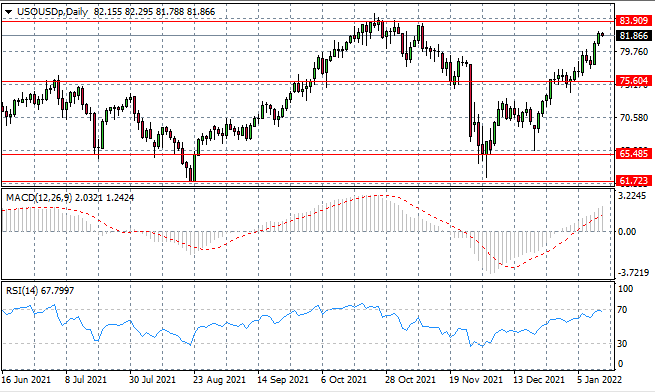Click the 70.580 price axis value
Image resolution: width=655 pixels, height=392 pixels.
pyautogui.click(x=634, y=118)
